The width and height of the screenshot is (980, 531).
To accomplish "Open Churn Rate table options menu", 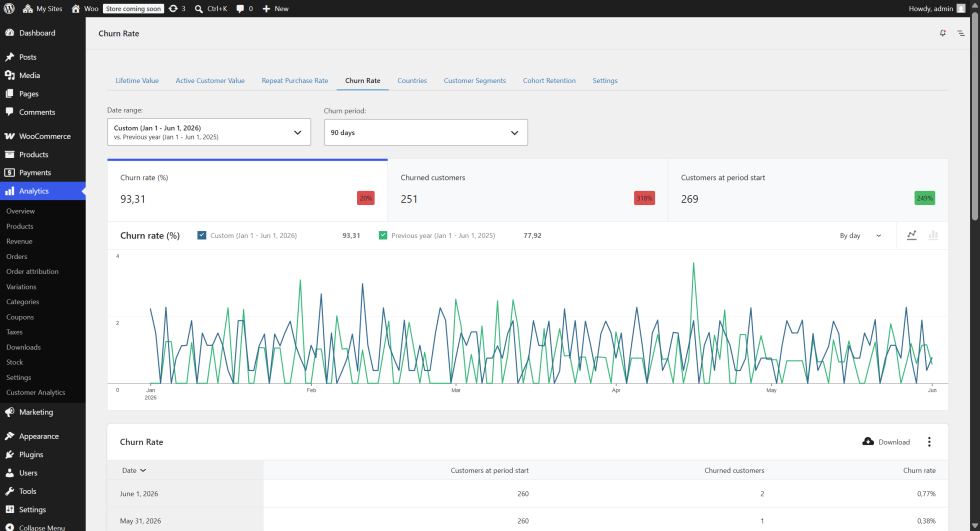I will tap(929, 442).
